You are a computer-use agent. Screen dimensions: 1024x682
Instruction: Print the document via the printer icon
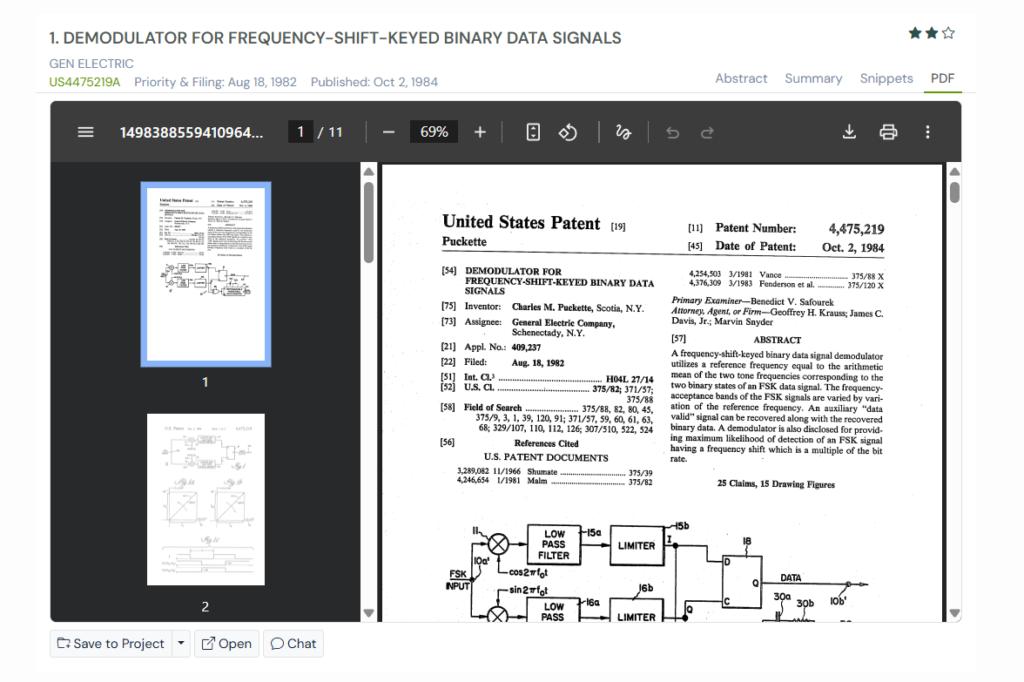(888, 131)
